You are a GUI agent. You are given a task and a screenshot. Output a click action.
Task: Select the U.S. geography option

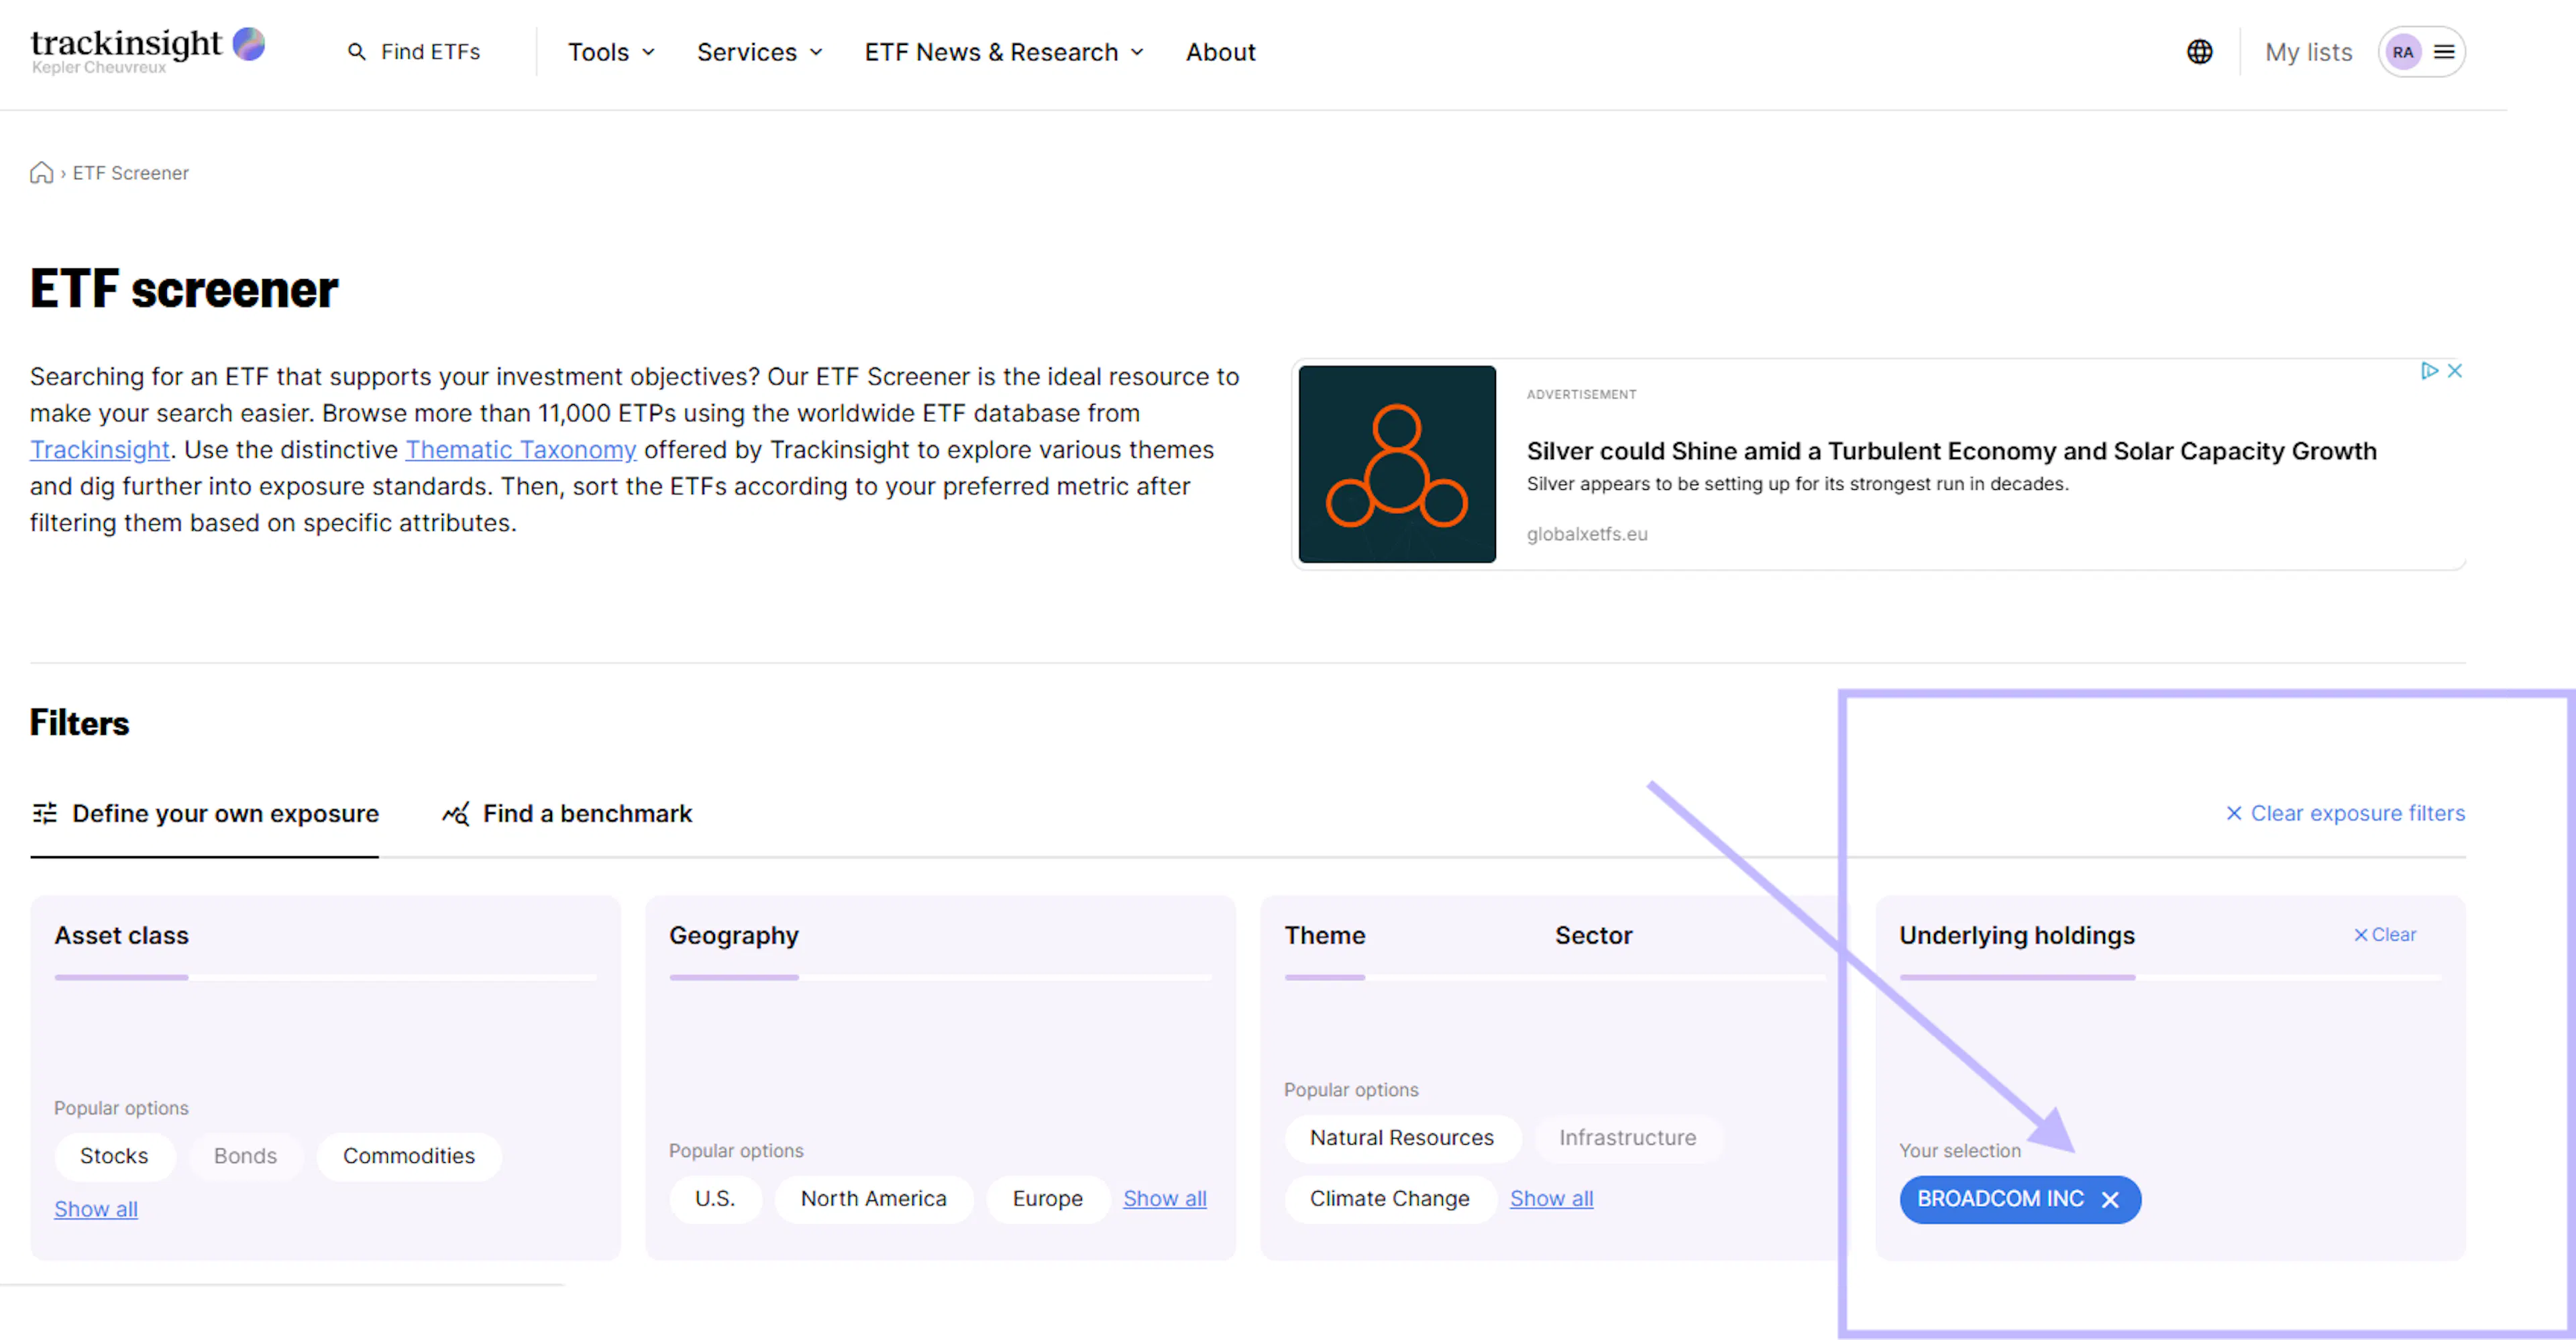click(x=715, y=1198)
